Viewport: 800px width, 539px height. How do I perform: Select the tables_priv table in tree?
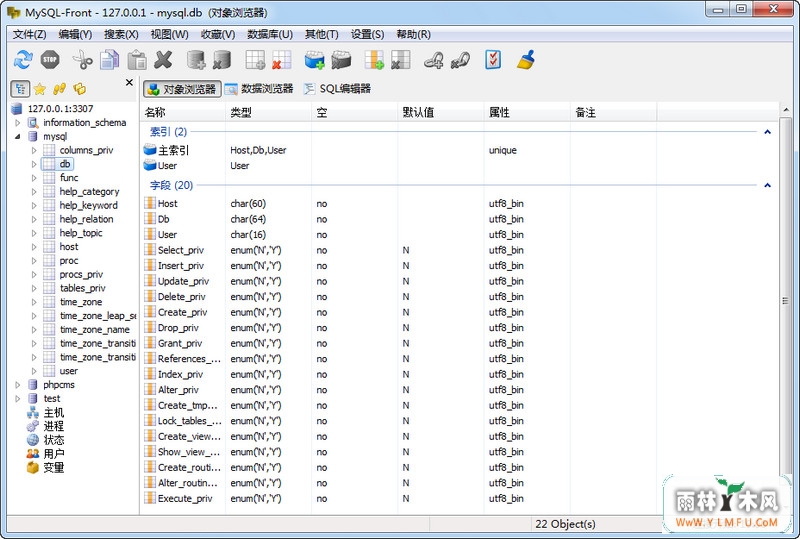(x=83, y=288)
